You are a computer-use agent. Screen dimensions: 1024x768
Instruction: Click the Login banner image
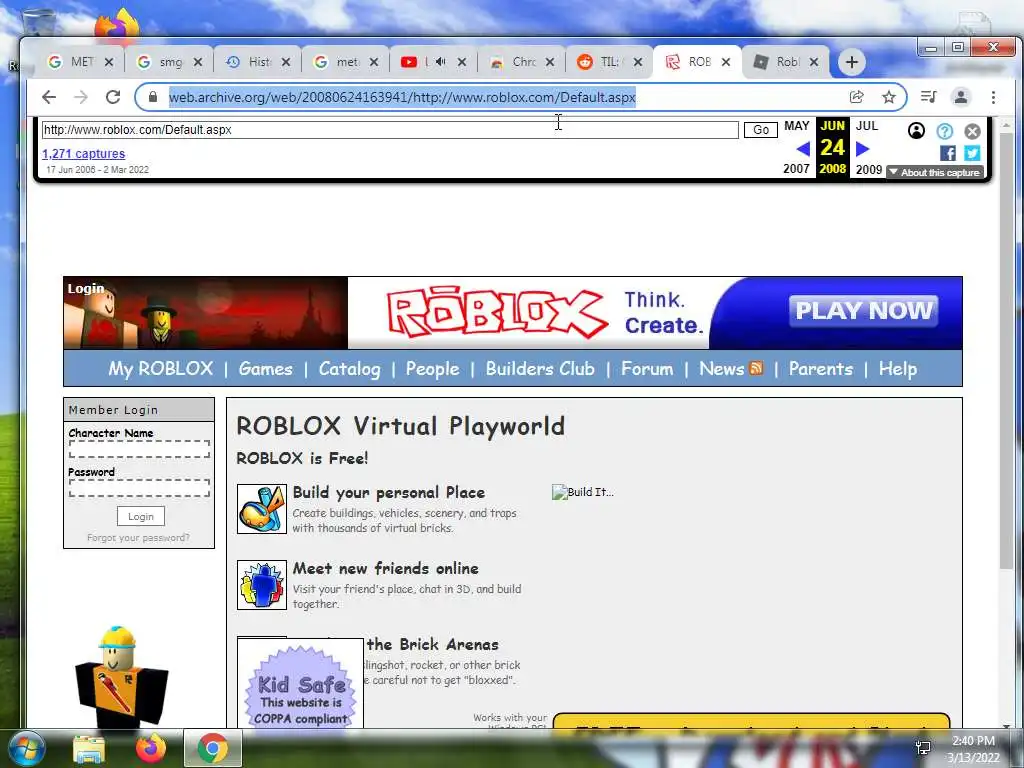pos(205,313)
